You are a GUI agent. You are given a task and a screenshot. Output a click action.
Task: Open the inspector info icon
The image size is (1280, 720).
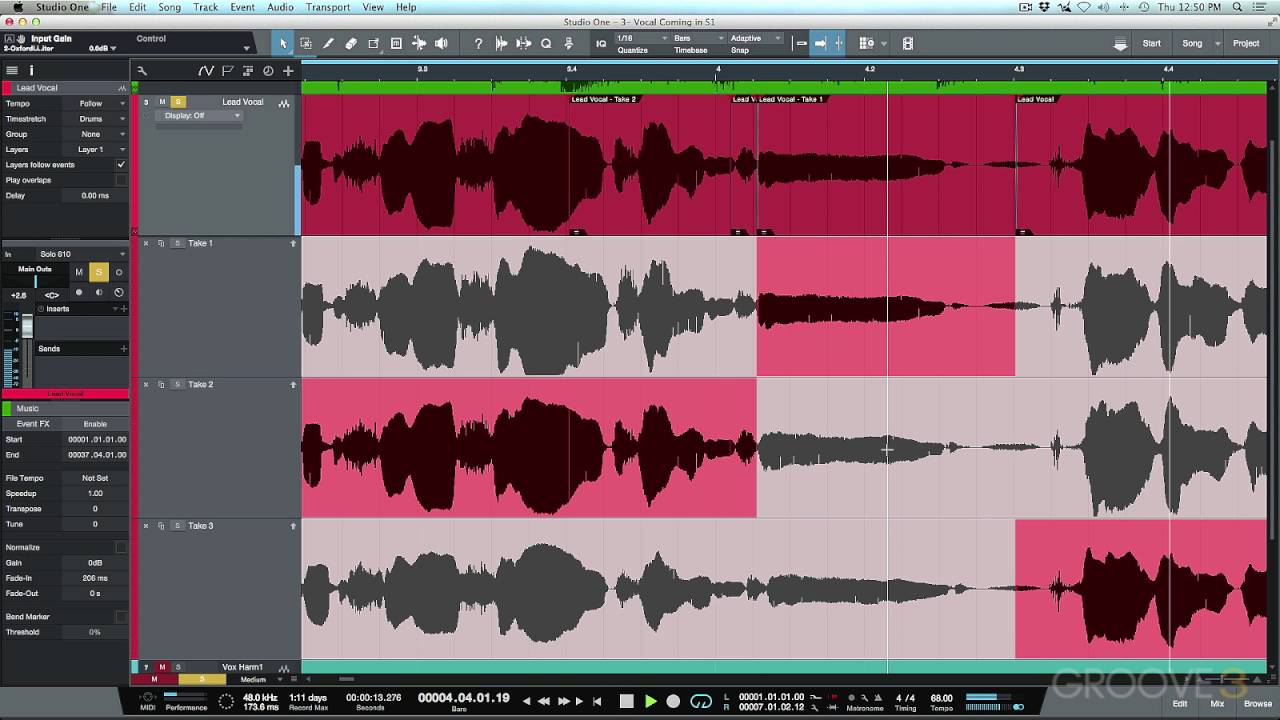pyautogui.click(x=31, y=71)
